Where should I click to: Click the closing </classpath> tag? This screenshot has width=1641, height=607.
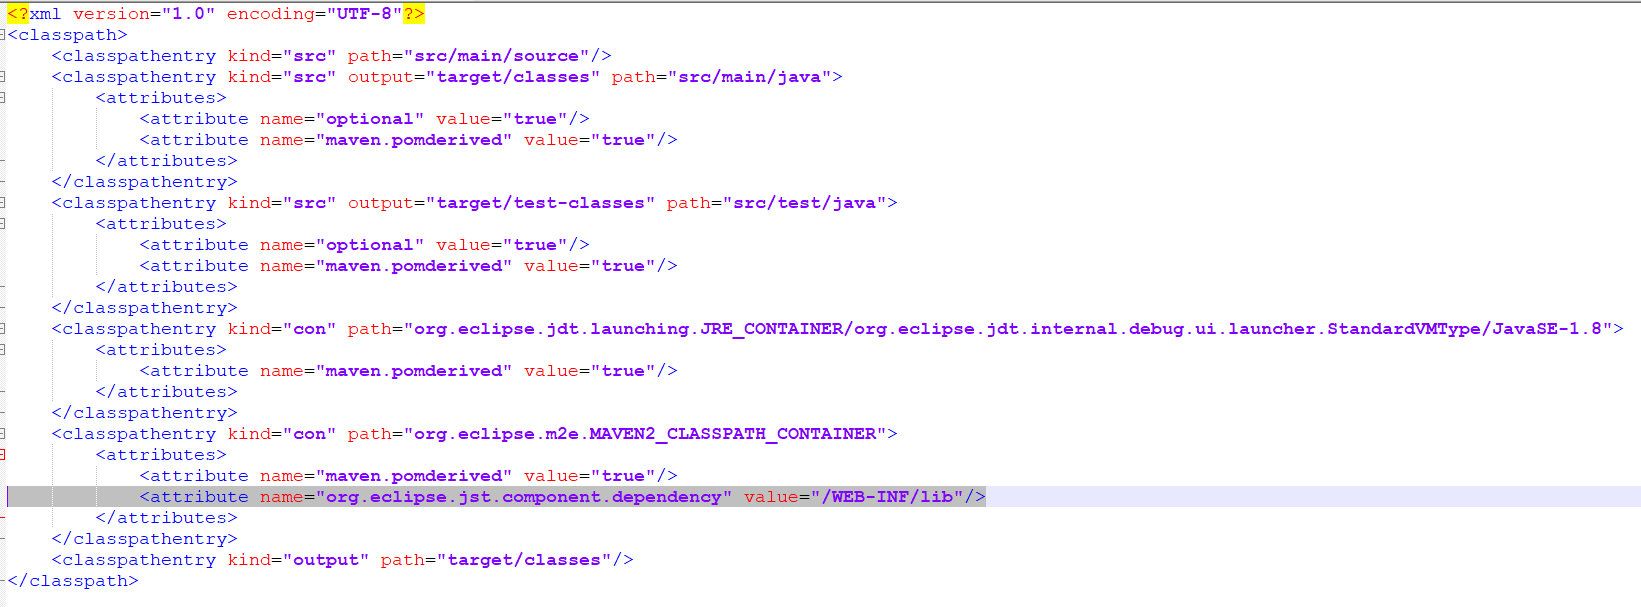click(73, 581)
